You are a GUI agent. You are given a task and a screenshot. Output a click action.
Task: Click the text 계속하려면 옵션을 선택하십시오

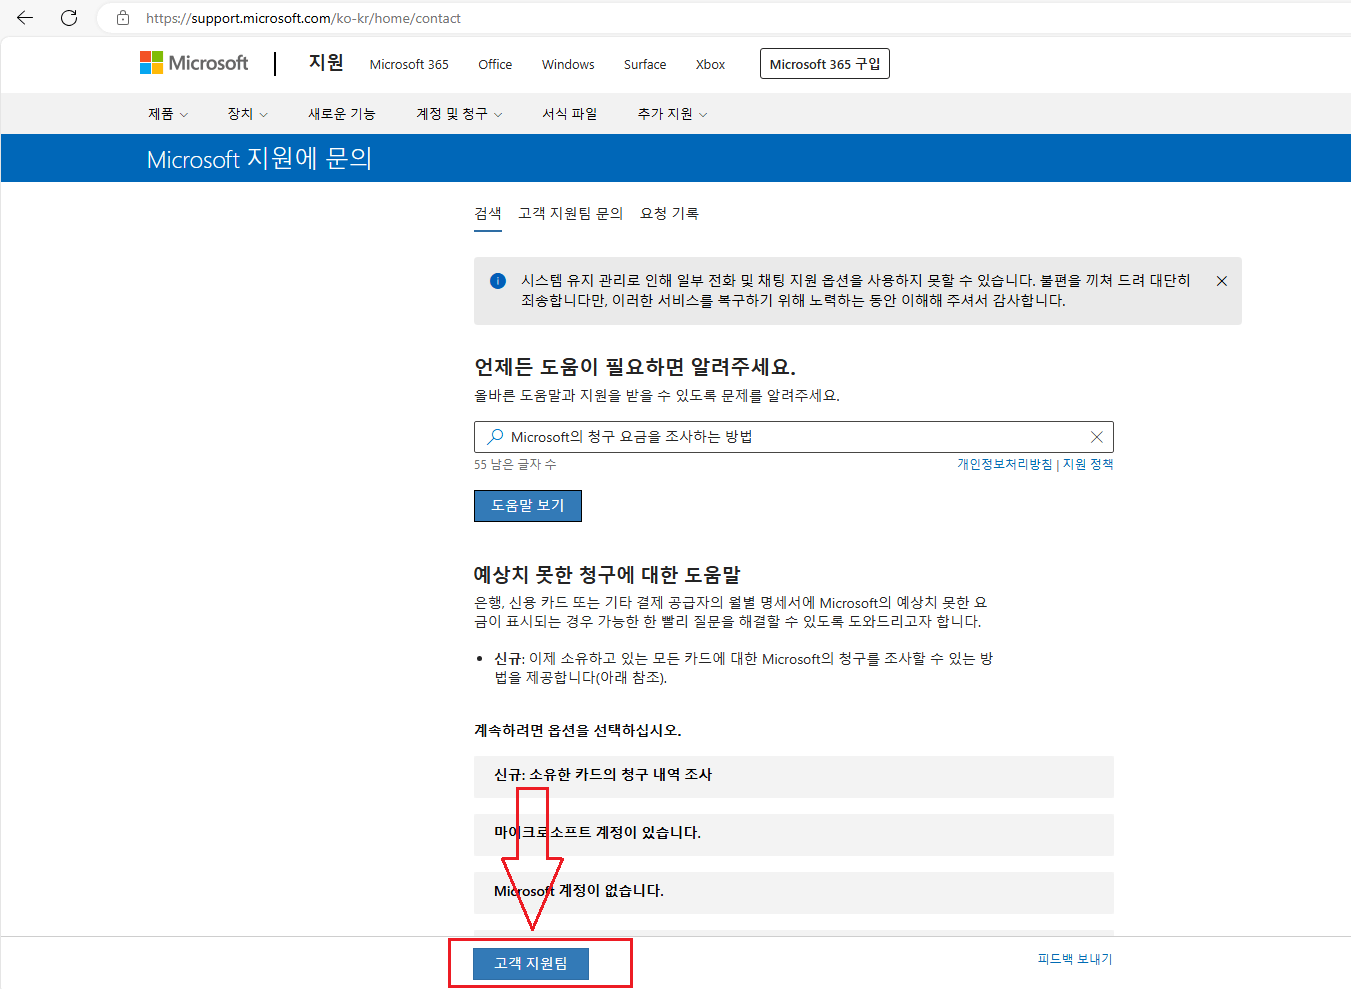coord(578,731)
